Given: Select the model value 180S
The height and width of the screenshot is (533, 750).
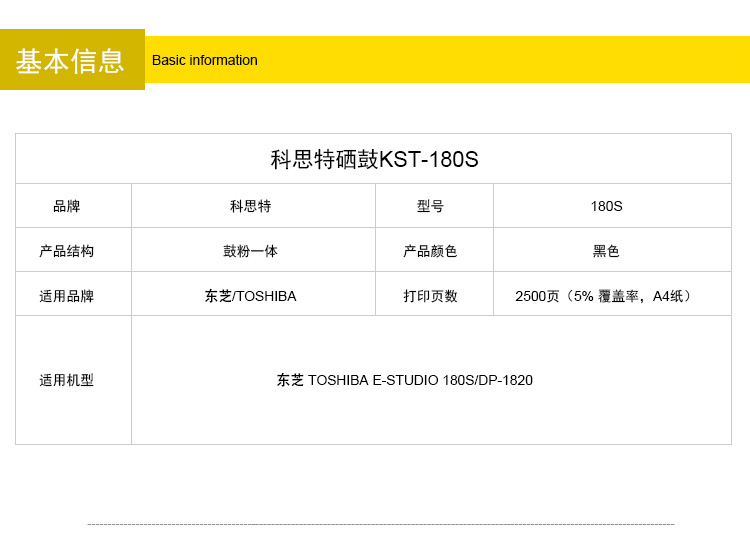Looking at the screenshot, I should coord(606,206).
